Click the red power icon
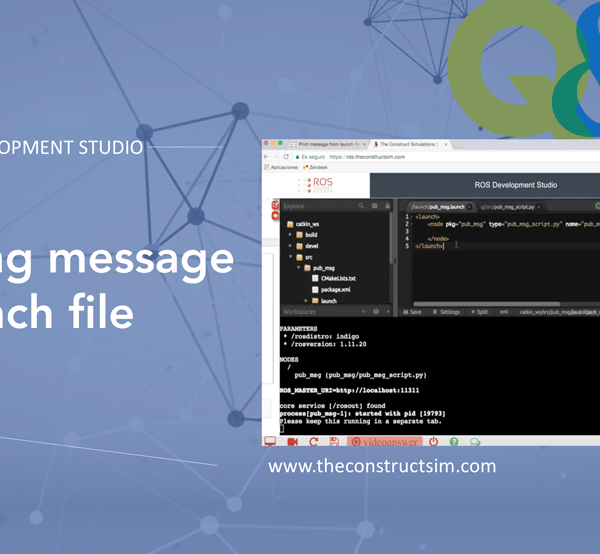 tap(433, 442)
